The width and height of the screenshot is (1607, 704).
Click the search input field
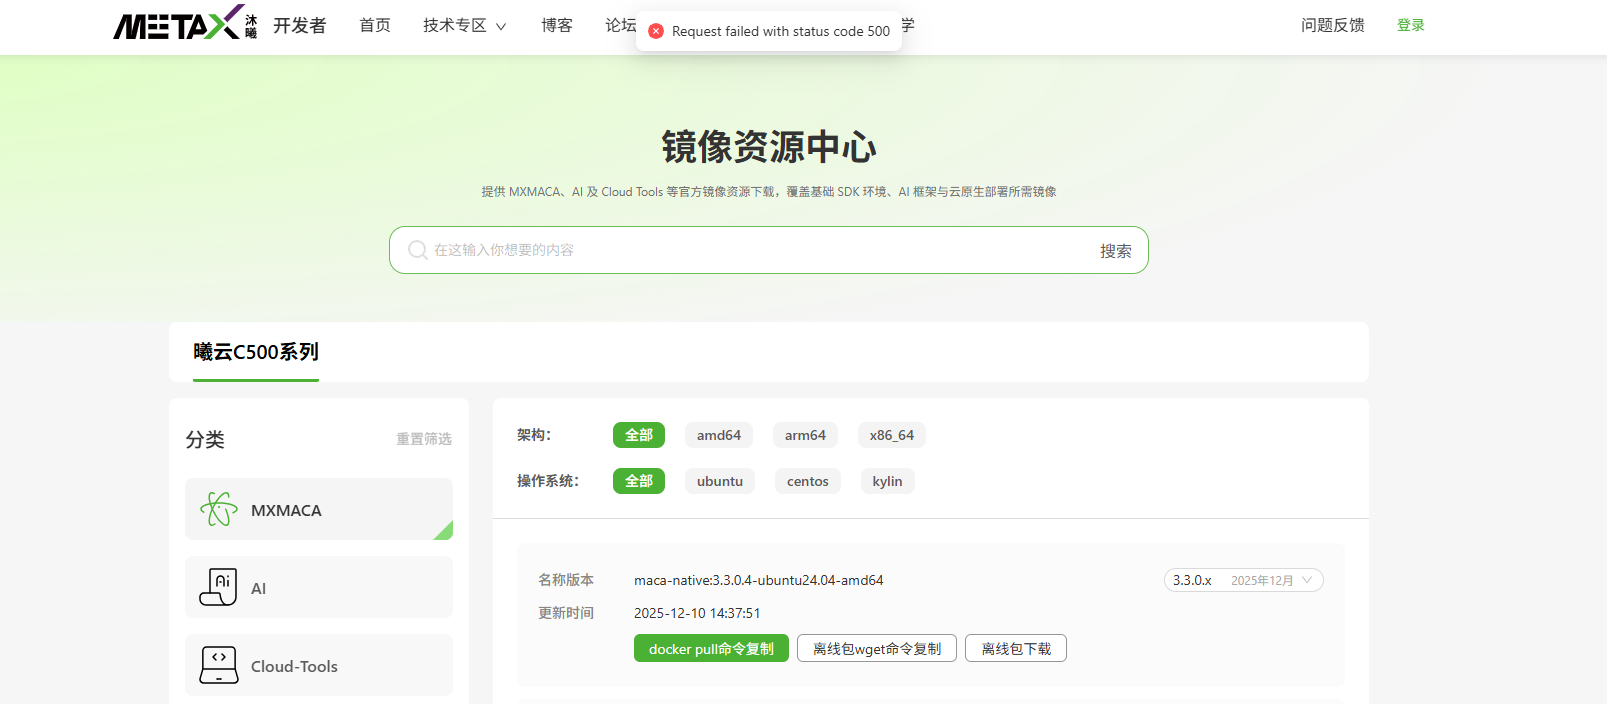750,250
